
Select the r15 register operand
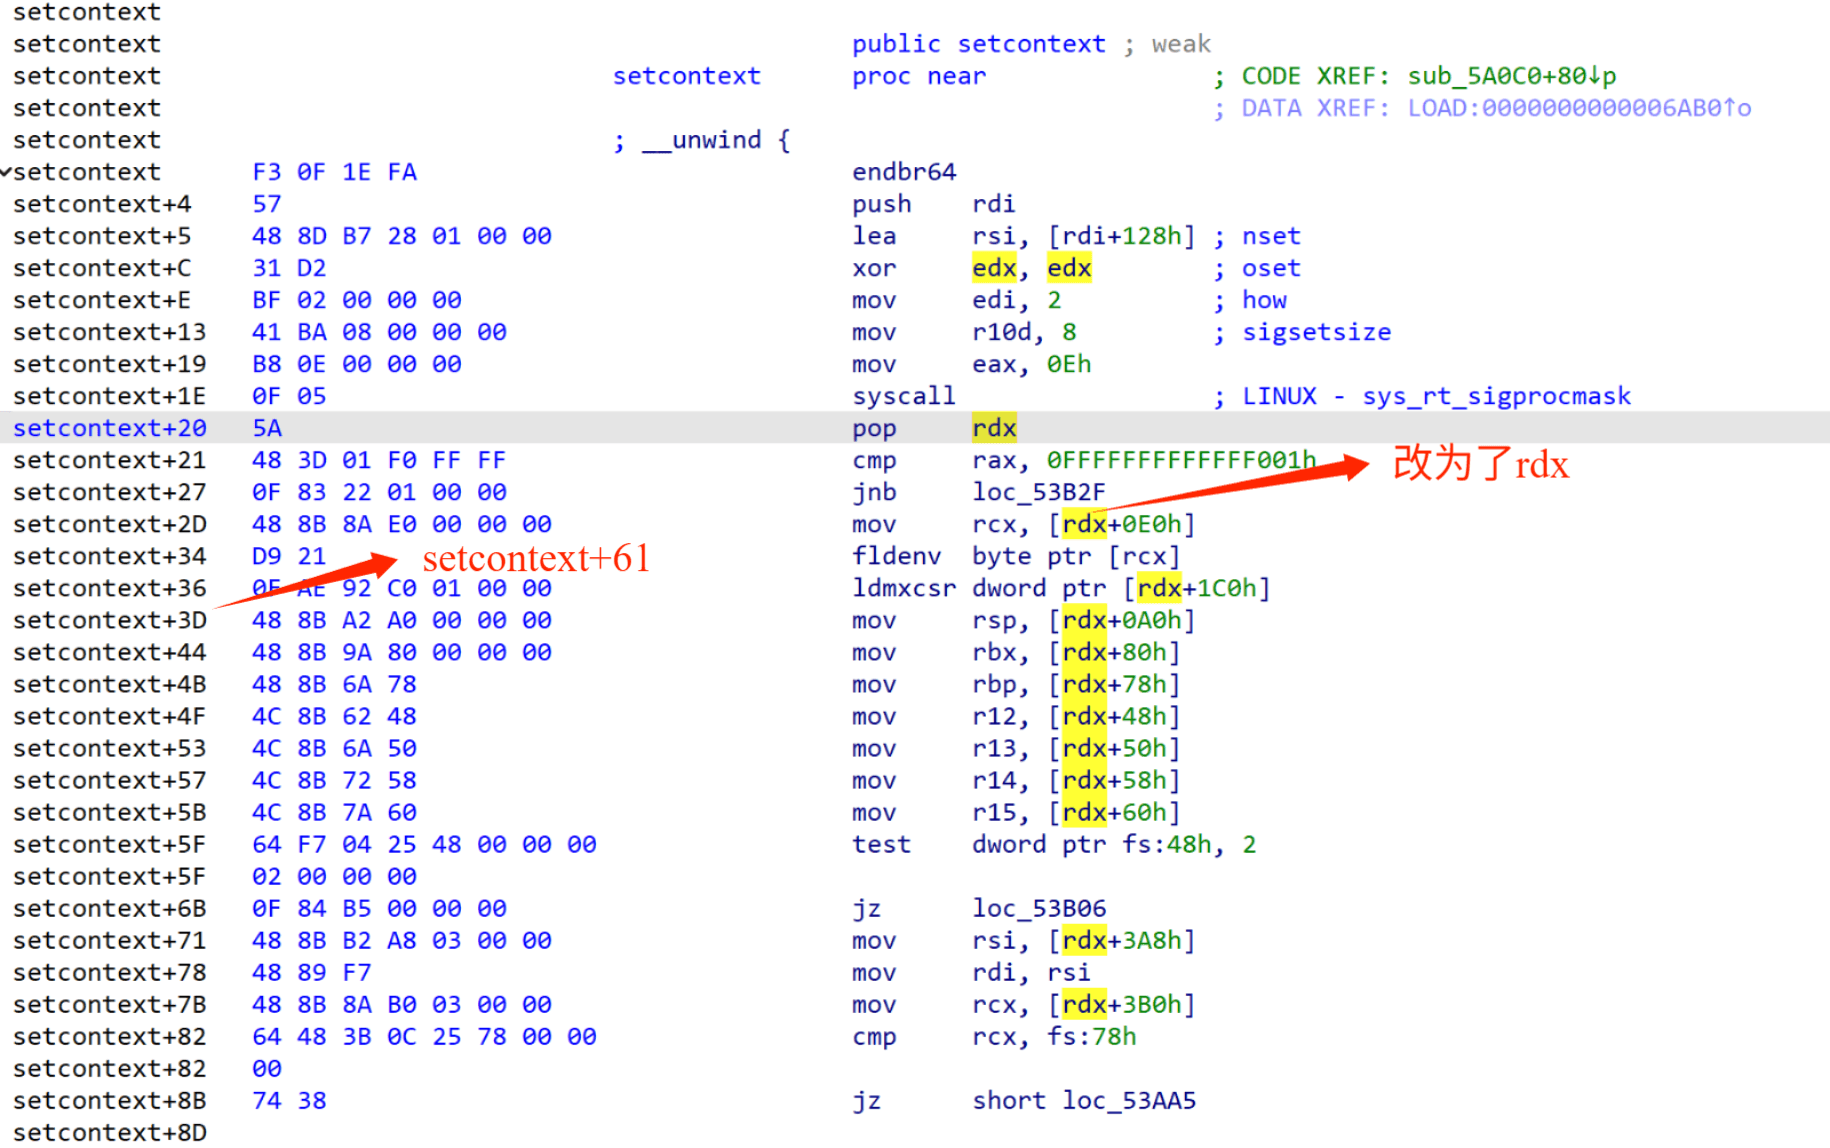point(994,812)
